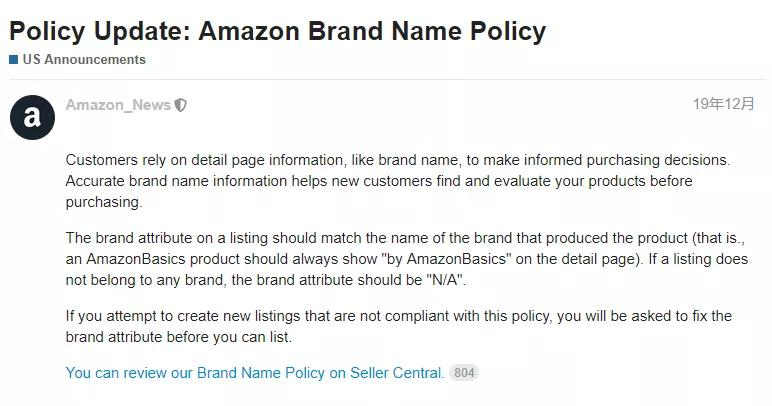
Task: Open the Brand Name Policy on Seller Central link
Action: [x=255, y=373]
